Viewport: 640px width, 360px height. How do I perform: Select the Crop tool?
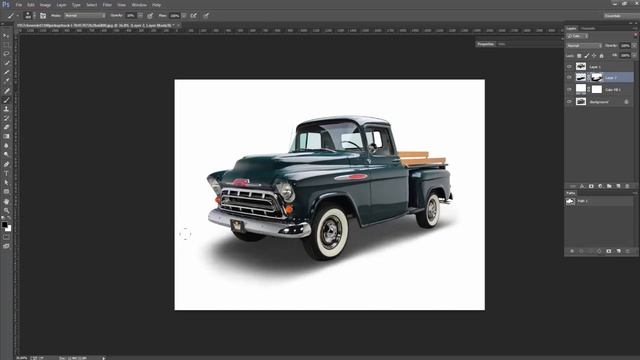(6, 72)
